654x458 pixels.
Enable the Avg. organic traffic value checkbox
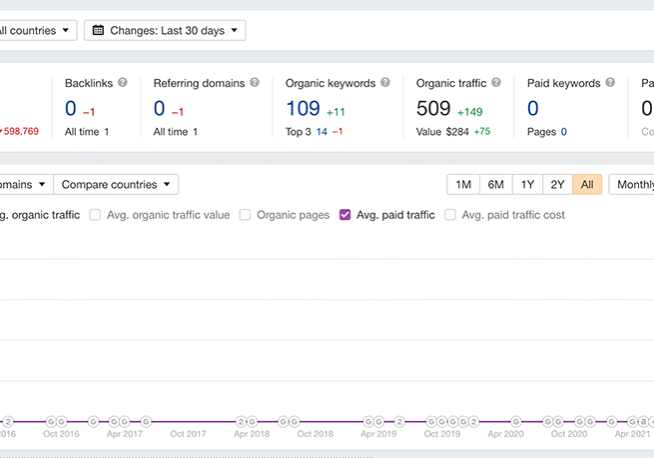[96, 215]
